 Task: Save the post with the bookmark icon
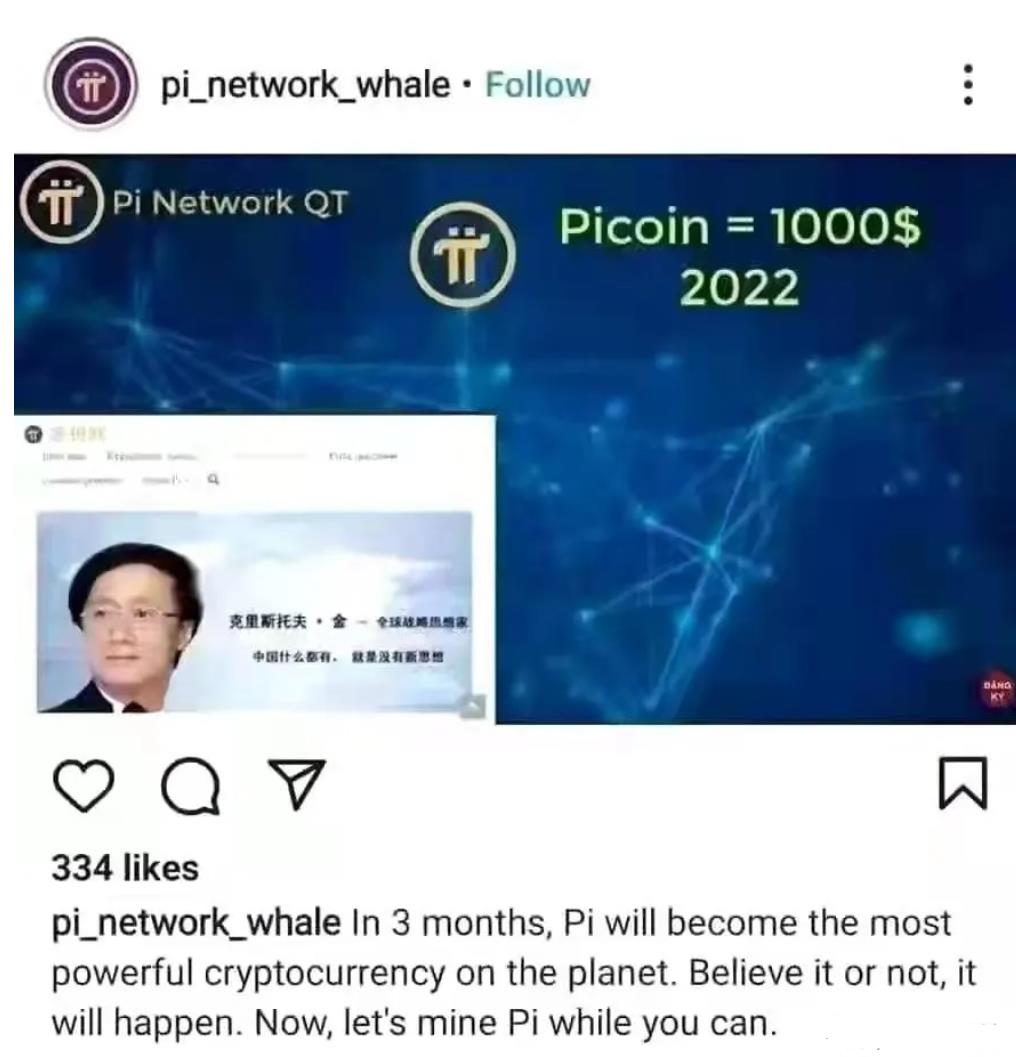[963, 783]
